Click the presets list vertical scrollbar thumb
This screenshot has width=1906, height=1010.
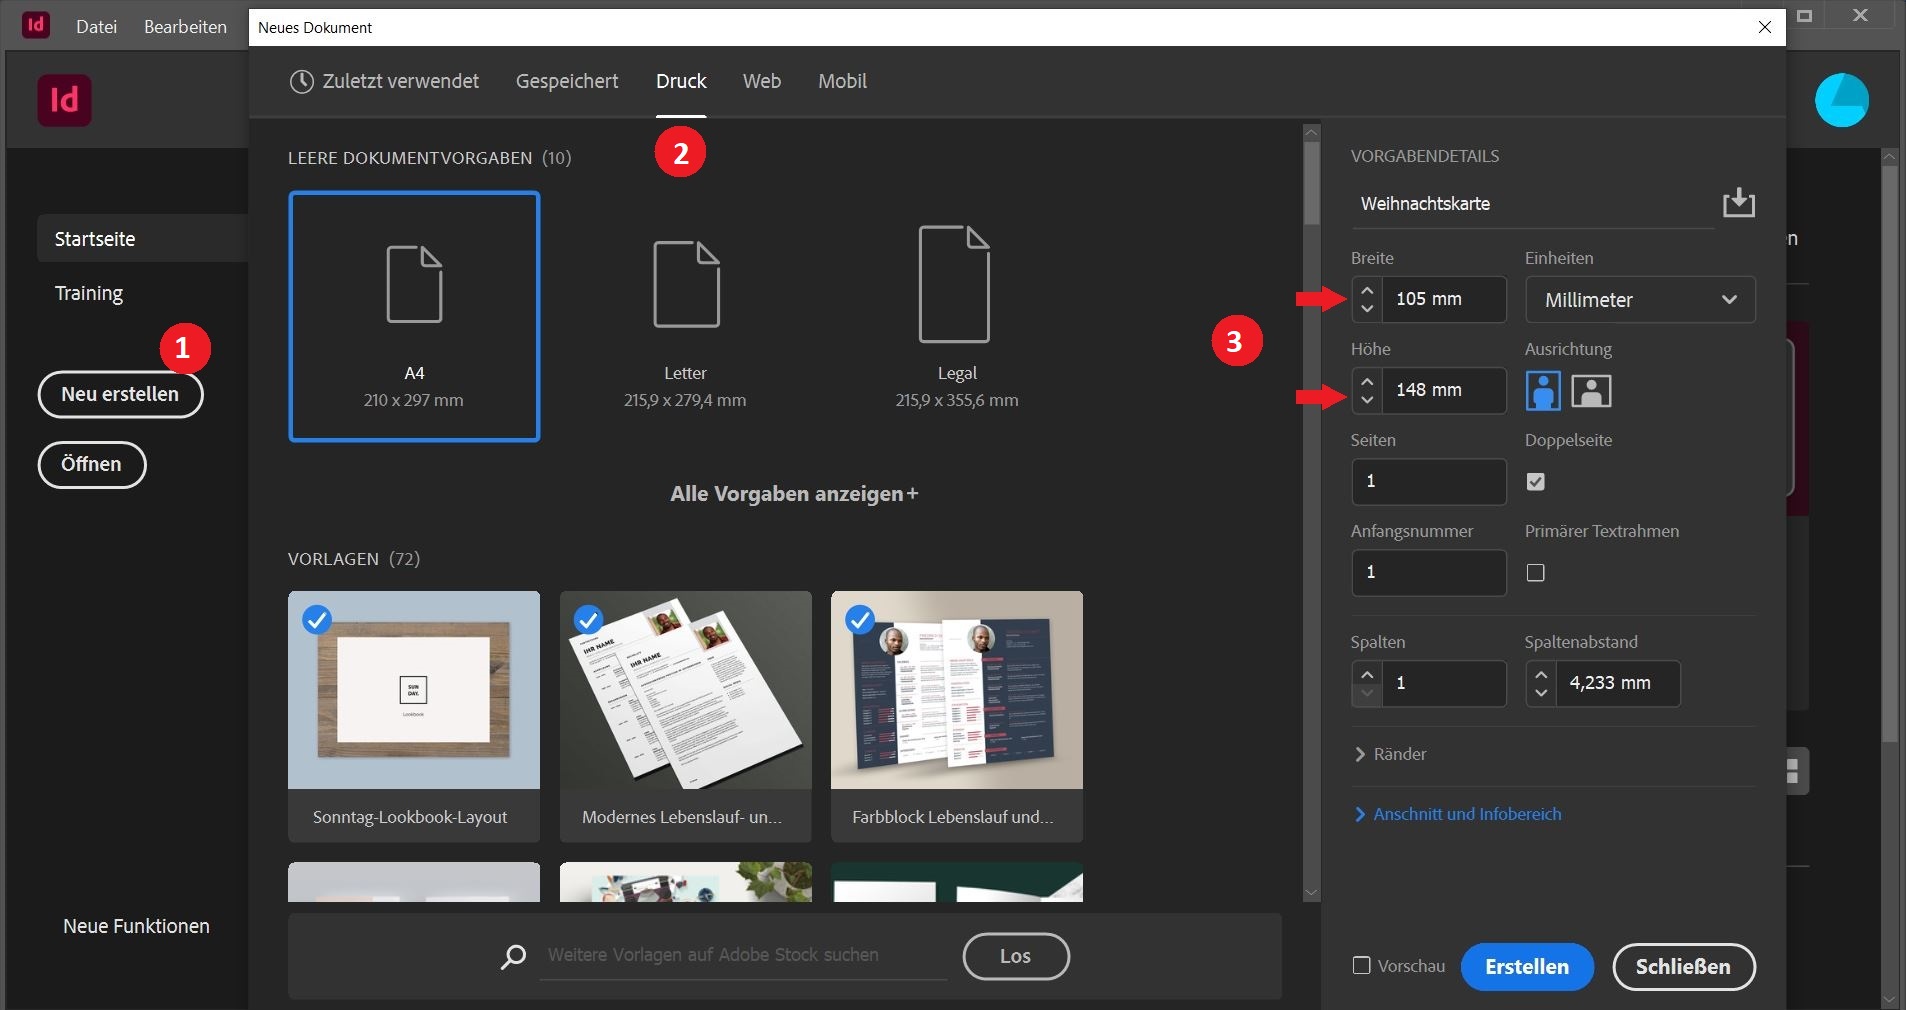(x=1311, y=185)
